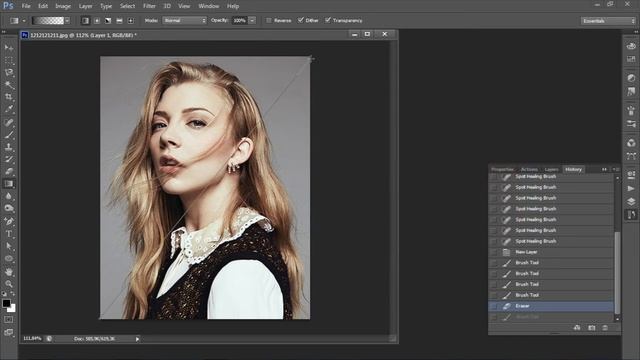Select the Brush tool in the toolbox
This screenshot has height=360, width=640.
coord(9,135)
